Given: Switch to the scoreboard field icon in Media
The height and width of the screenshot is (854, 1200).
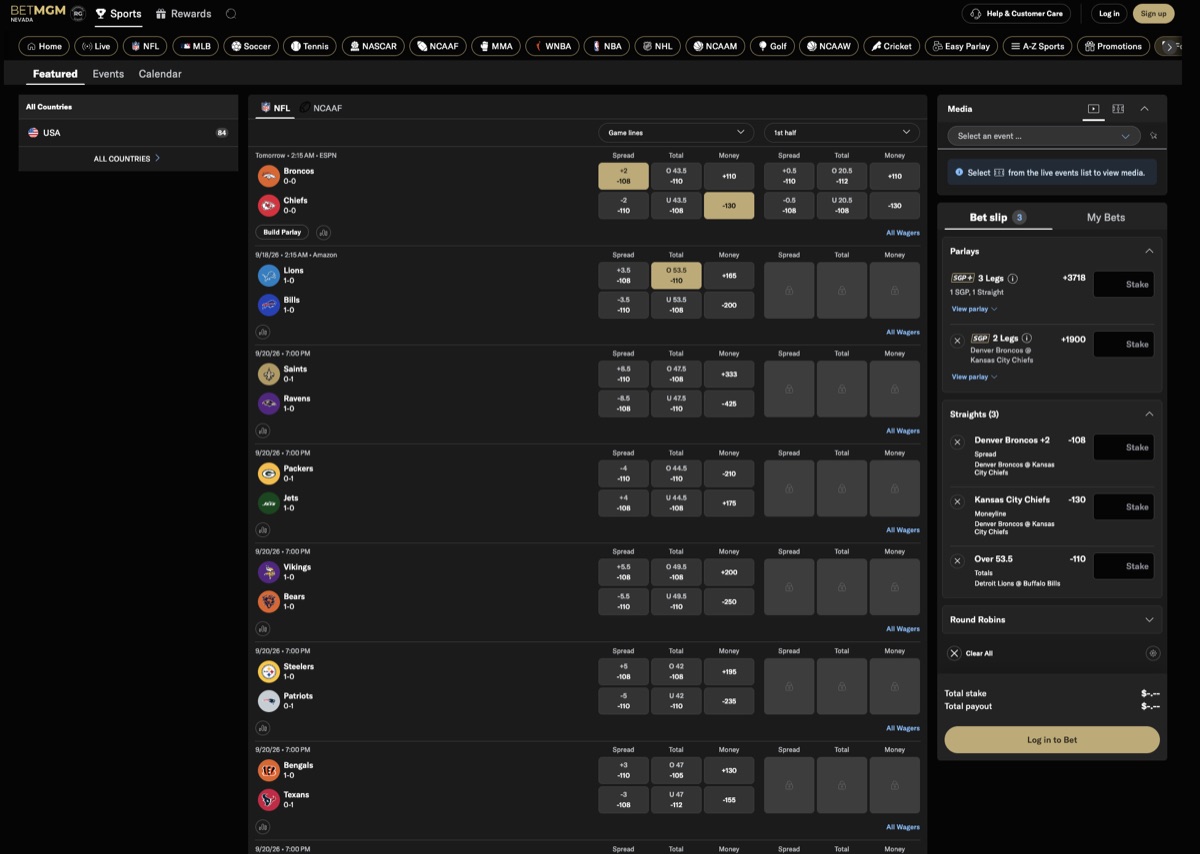Looking at the screenshot, I should click(x=1118, y=109).
